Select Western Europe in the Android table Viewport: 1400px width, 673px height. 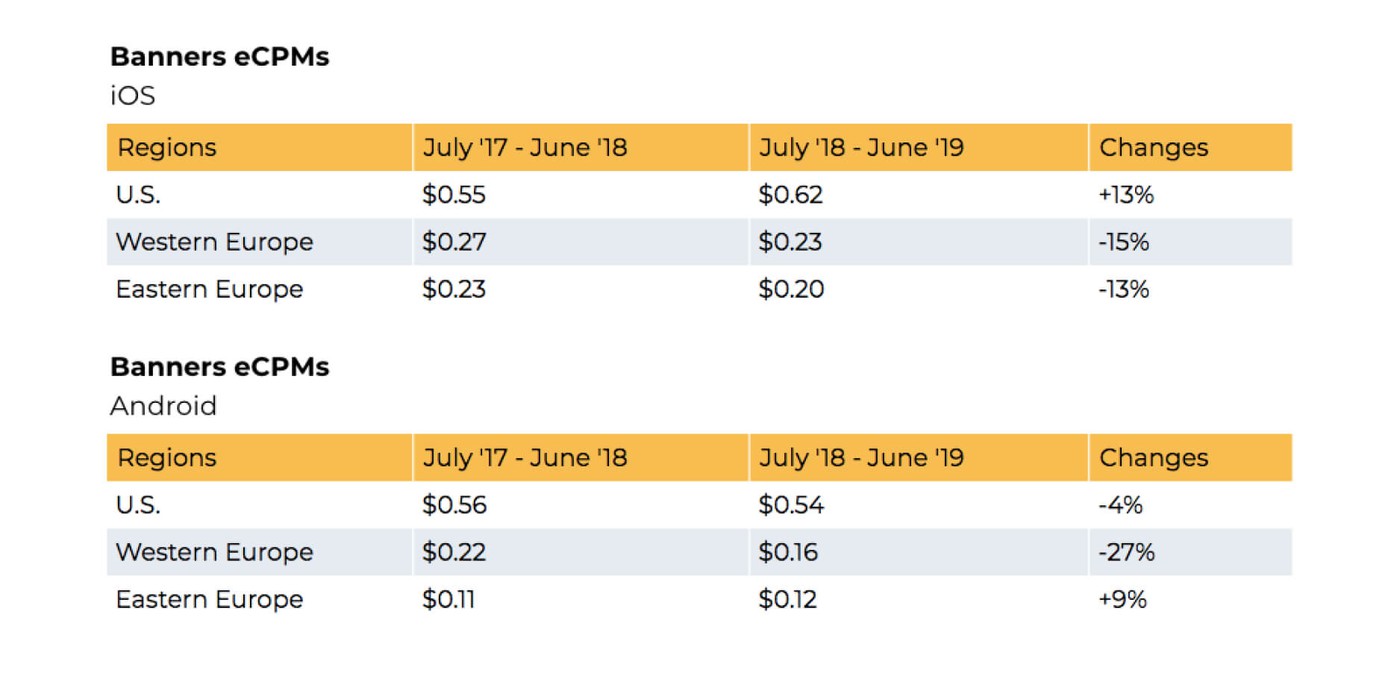pyautogui.click(x=214, y=552)
